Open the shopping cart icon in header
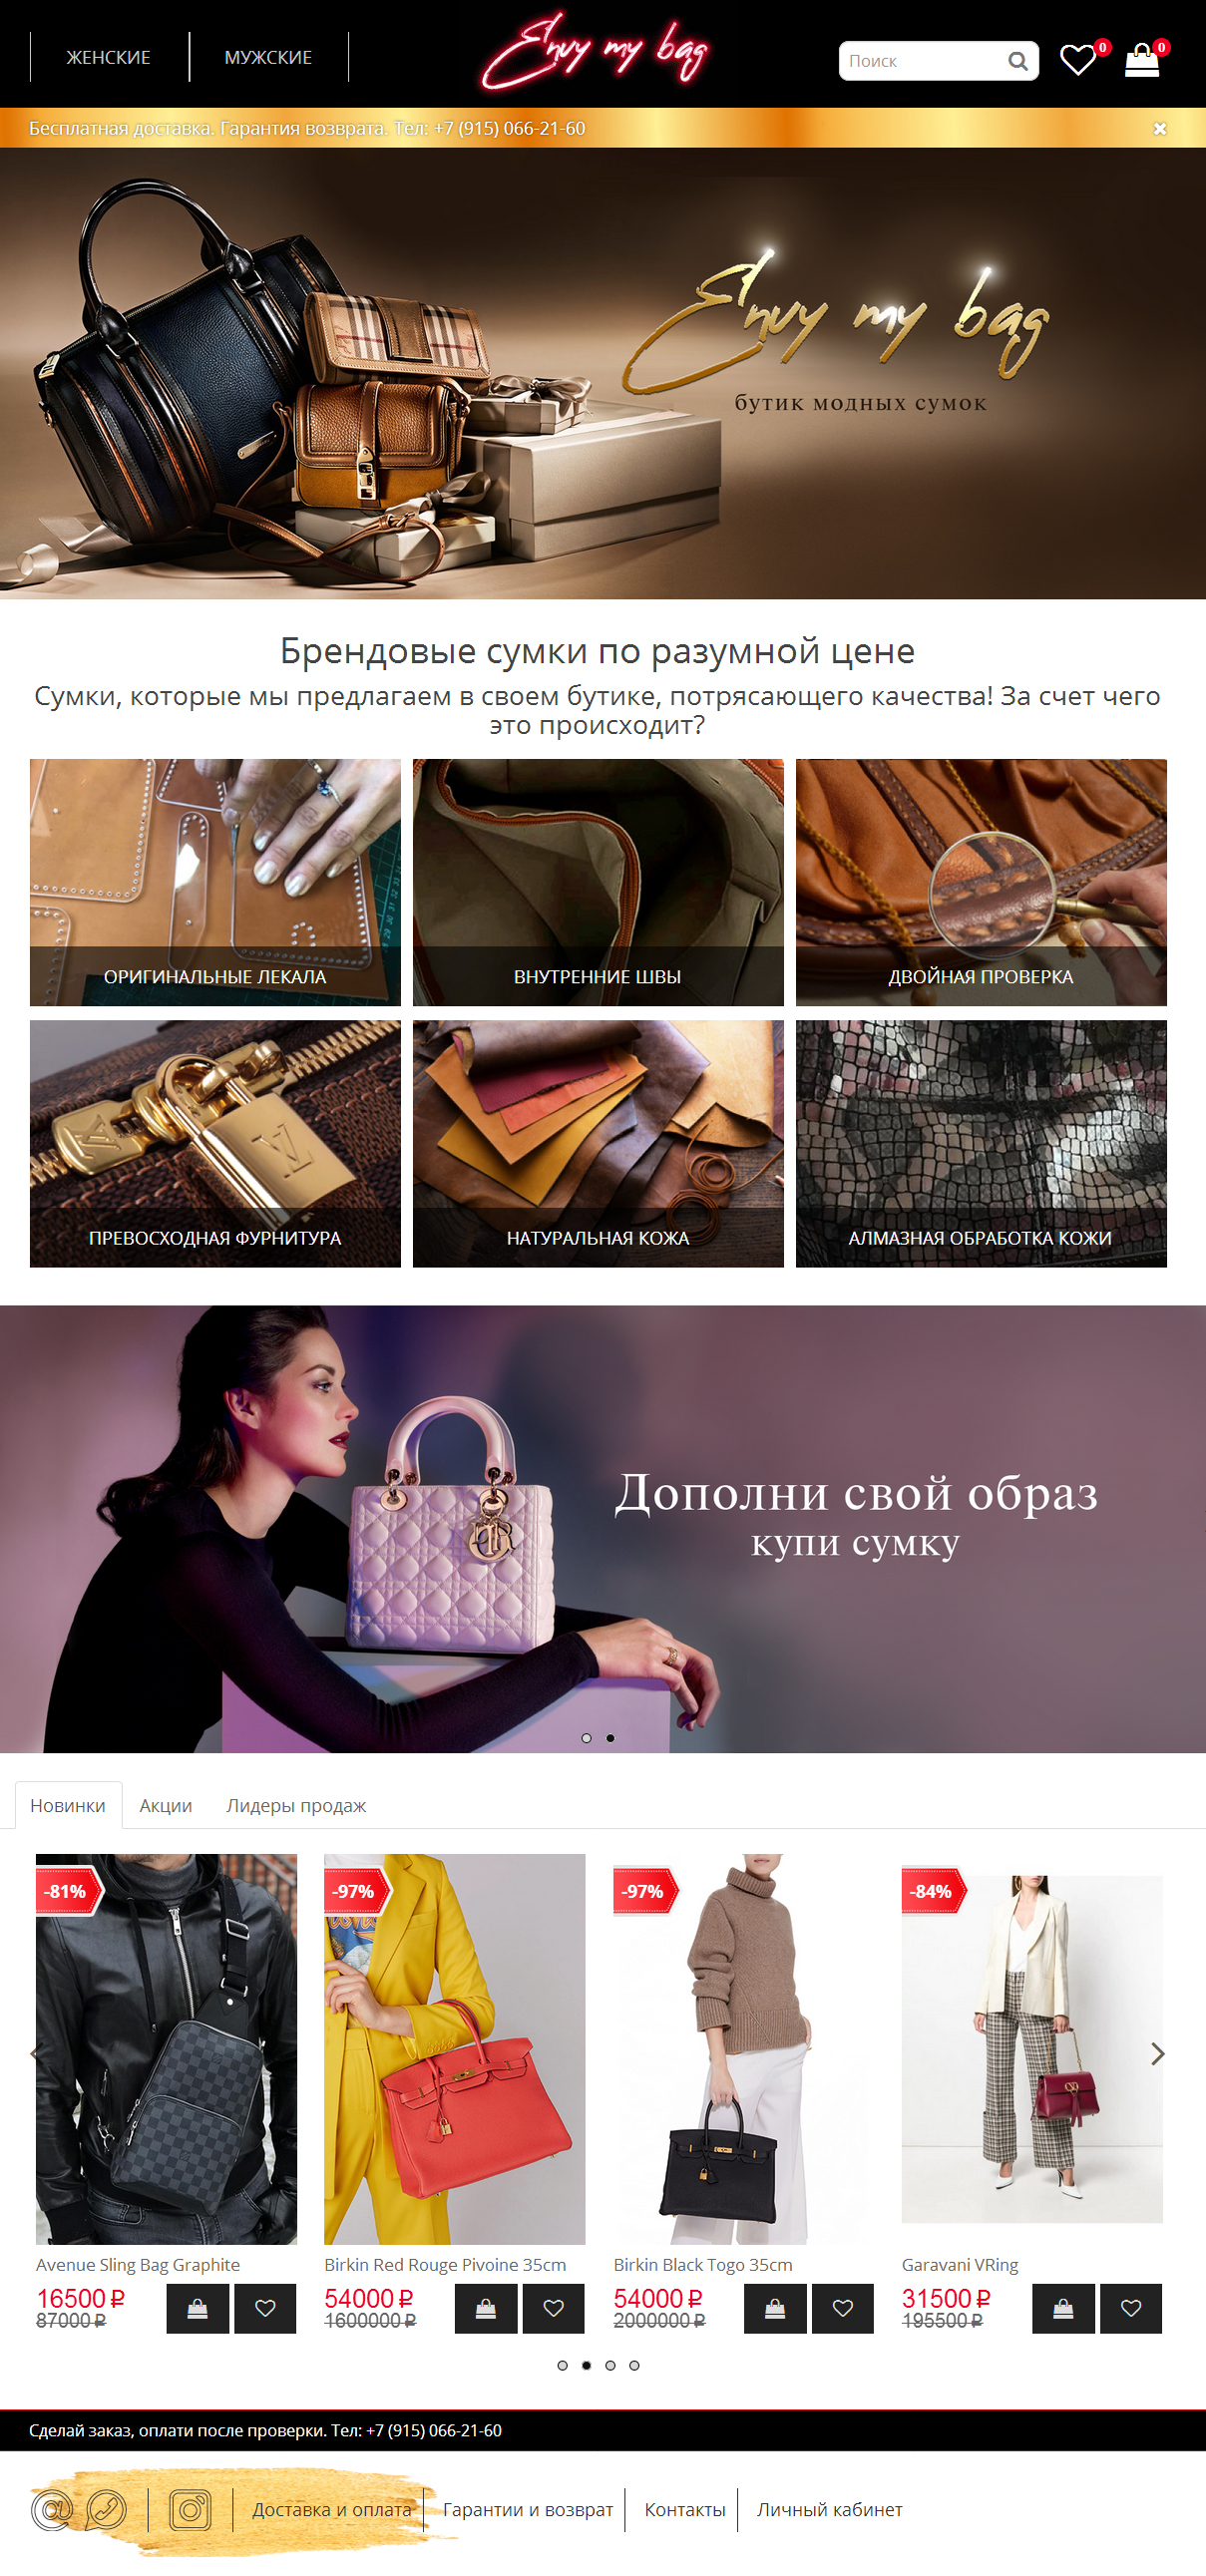The height and width of the screenshot is (2576, 1206). click(x=1141, y=60)
